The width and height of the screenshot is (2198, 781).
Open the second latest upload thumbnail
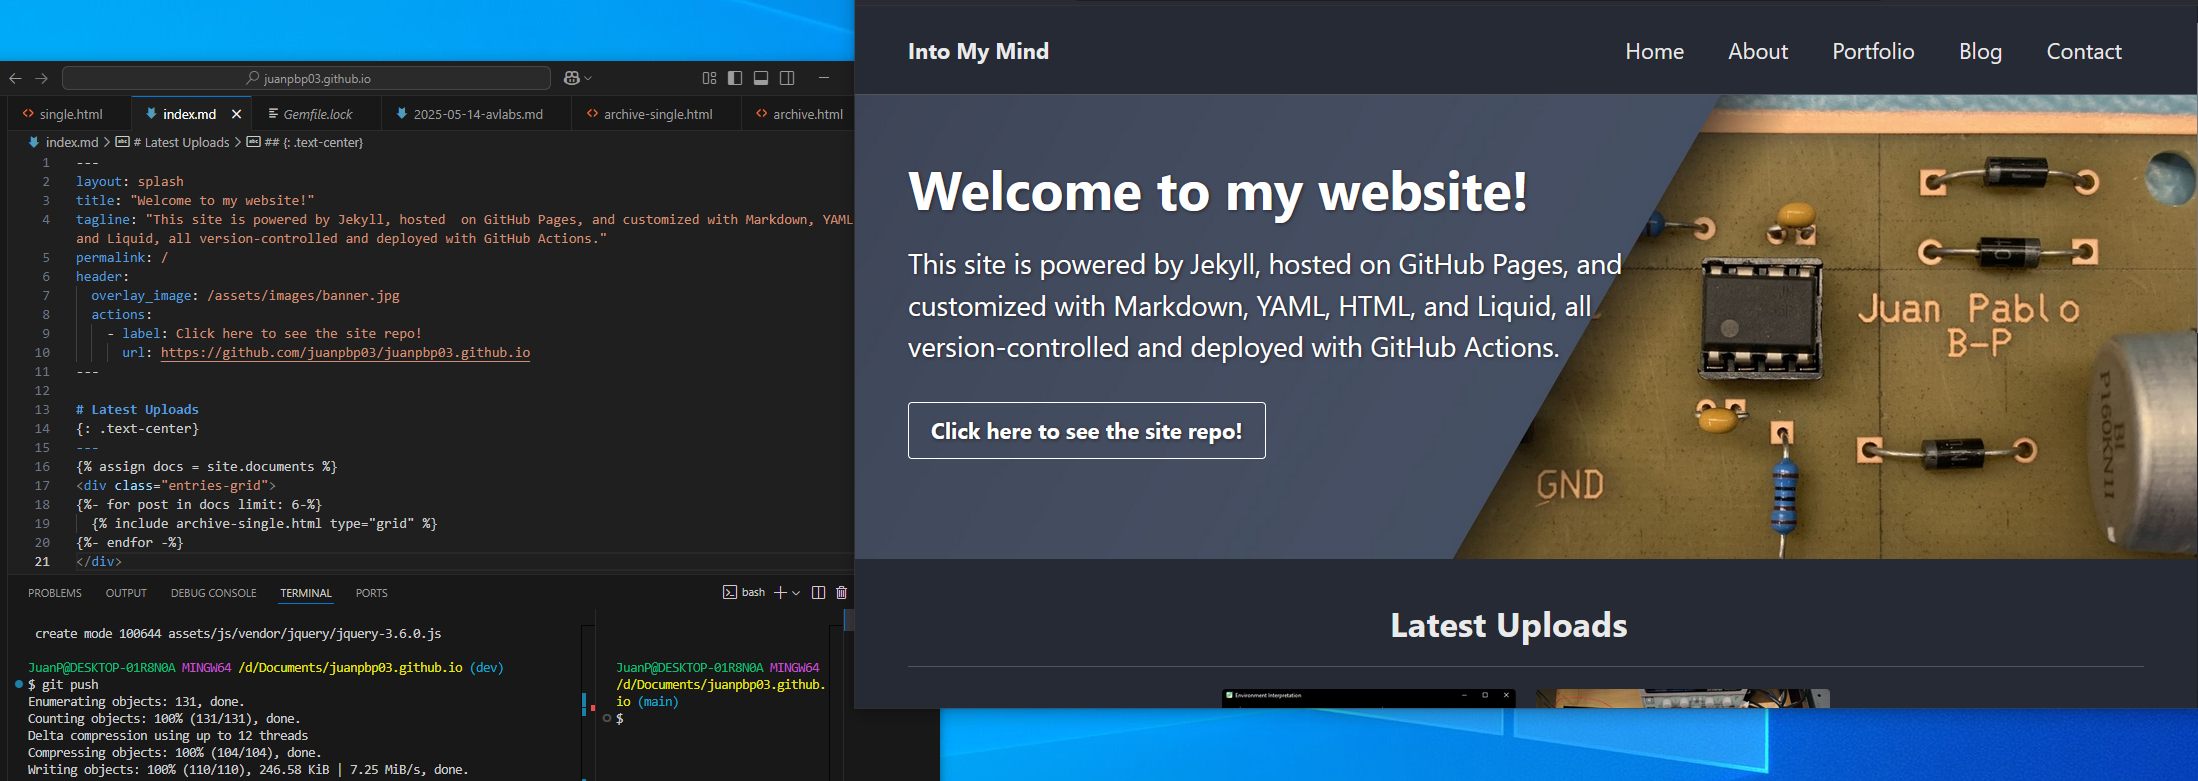[x=1683, y=698]
